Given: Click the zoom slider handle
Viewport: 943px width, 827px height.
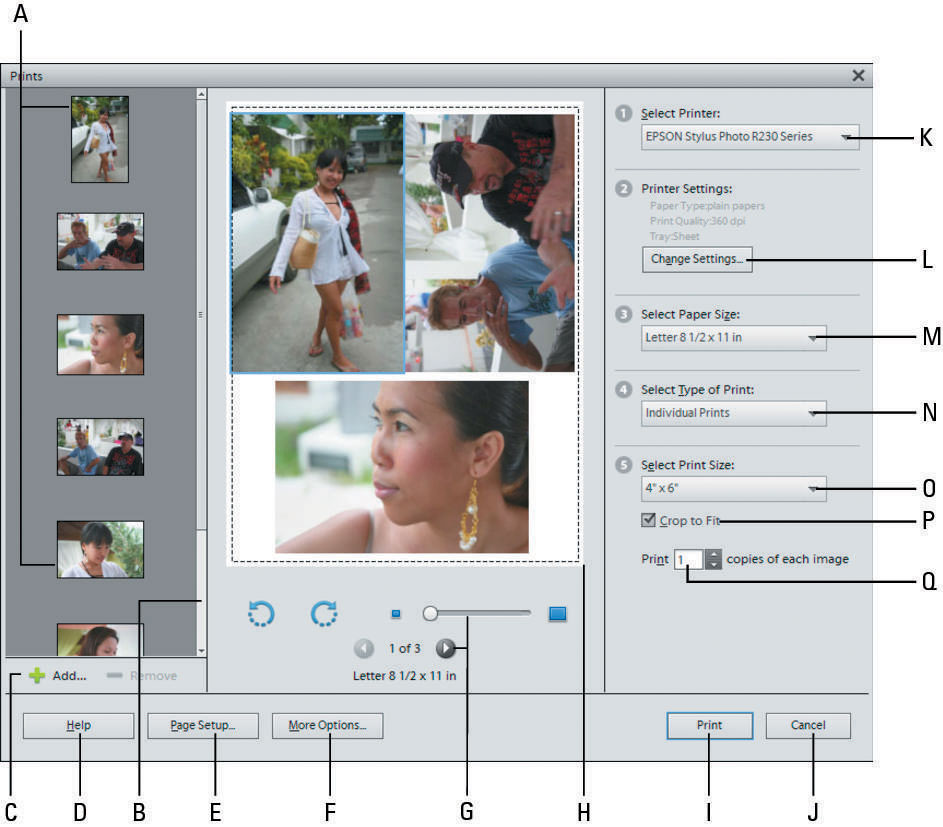Looking at the screenshot, I should tap(430, 613).
